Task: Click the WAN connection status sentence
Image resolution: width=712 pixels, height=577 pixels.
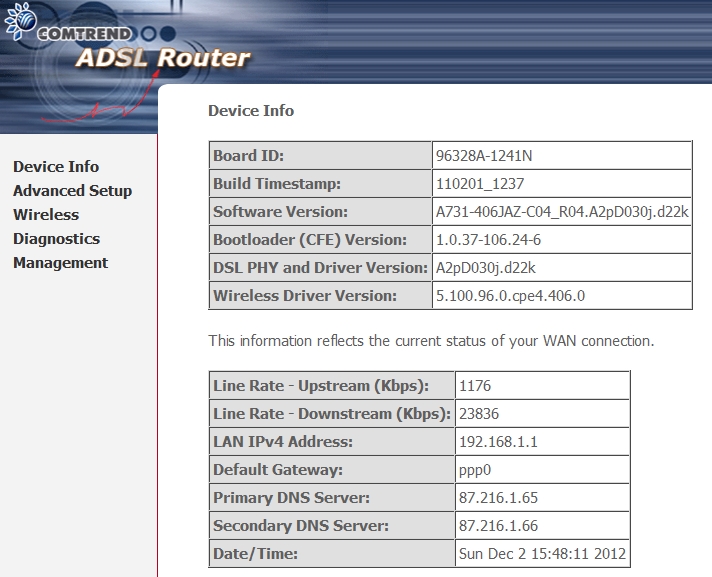Action: pyautogui.click(x=431, y=341)
